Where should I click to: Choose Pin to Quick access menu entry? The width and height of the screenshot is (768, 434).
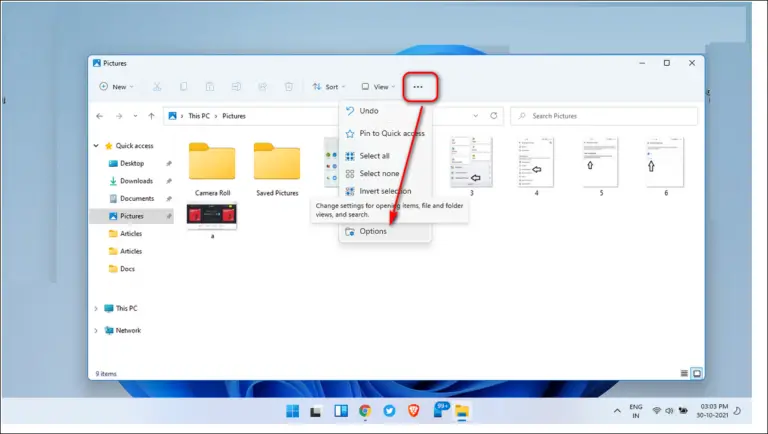385,133
